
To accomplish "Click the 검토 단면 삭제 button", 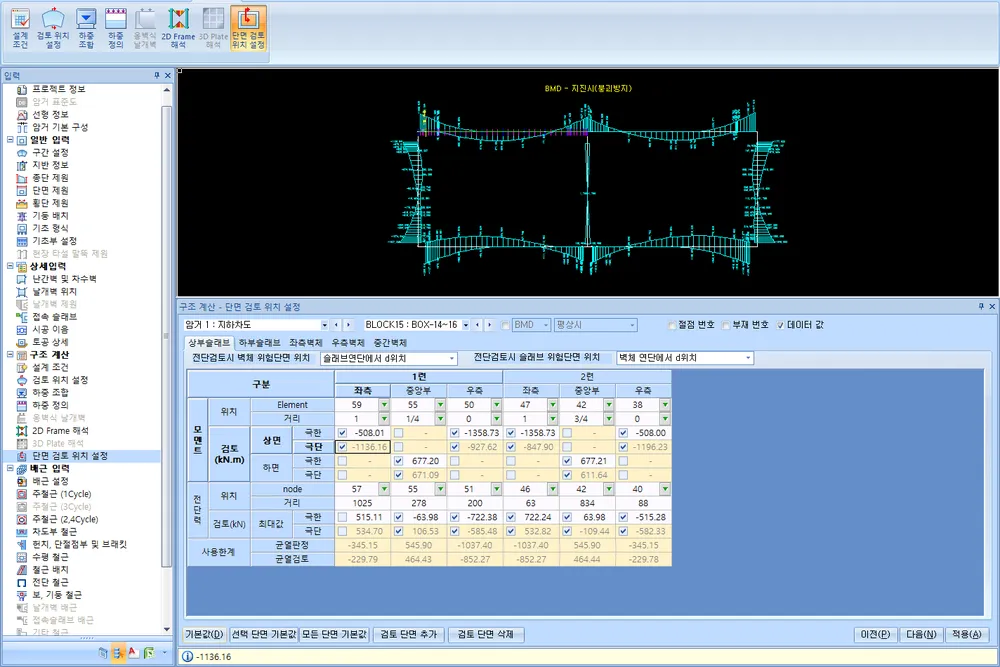I will point(485,634).
